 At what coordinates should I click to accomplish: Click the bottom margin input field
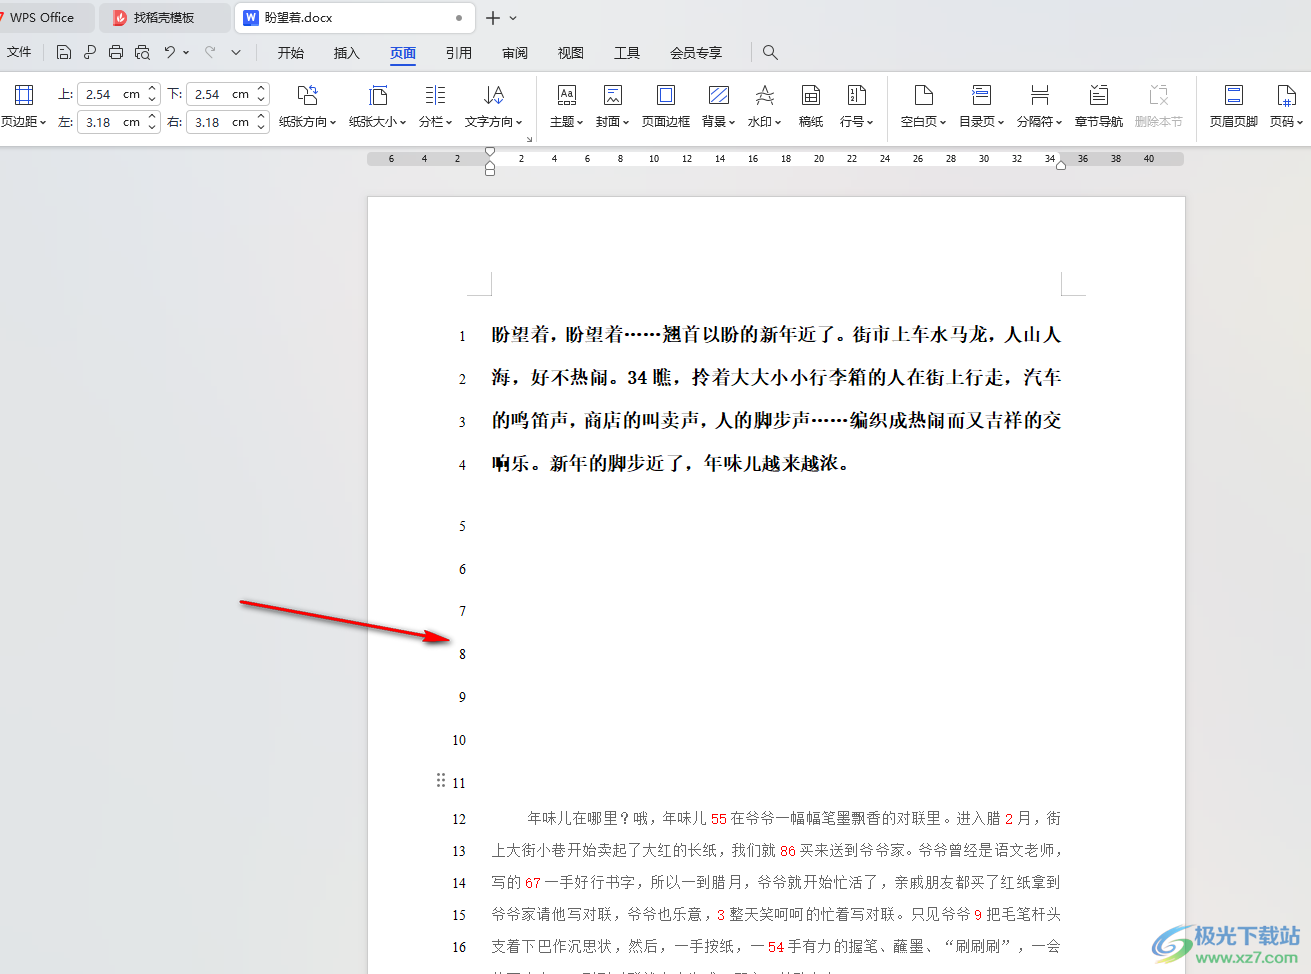tap(219, 94)
